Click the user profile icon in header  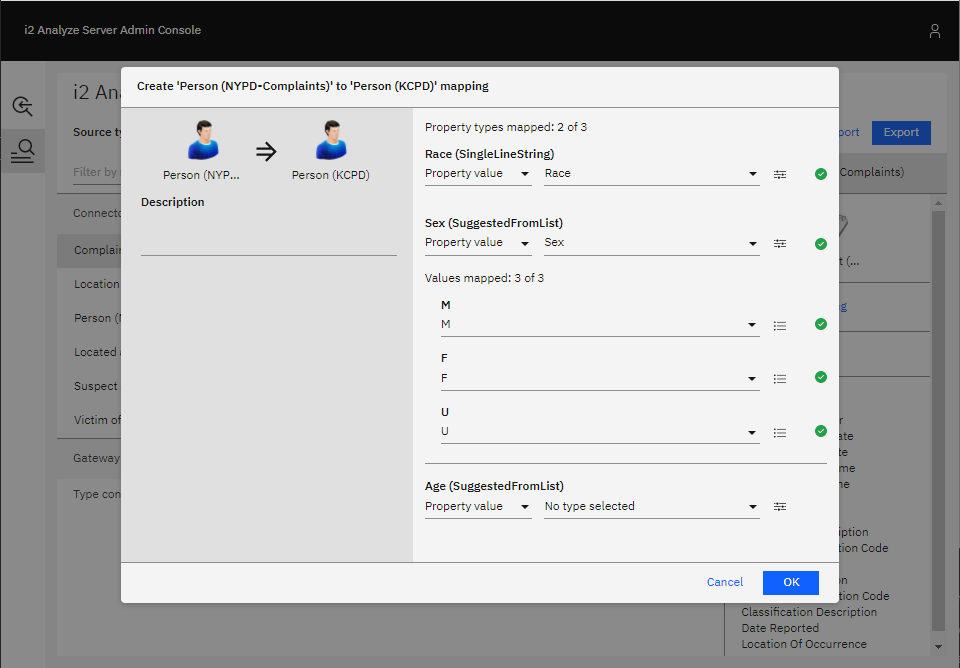click(x=934, y=31)
